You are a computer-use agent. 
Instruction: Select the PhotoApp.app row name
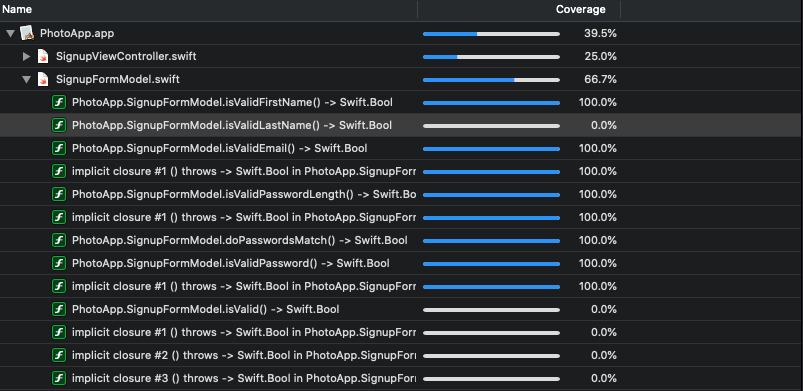point(77,33)
